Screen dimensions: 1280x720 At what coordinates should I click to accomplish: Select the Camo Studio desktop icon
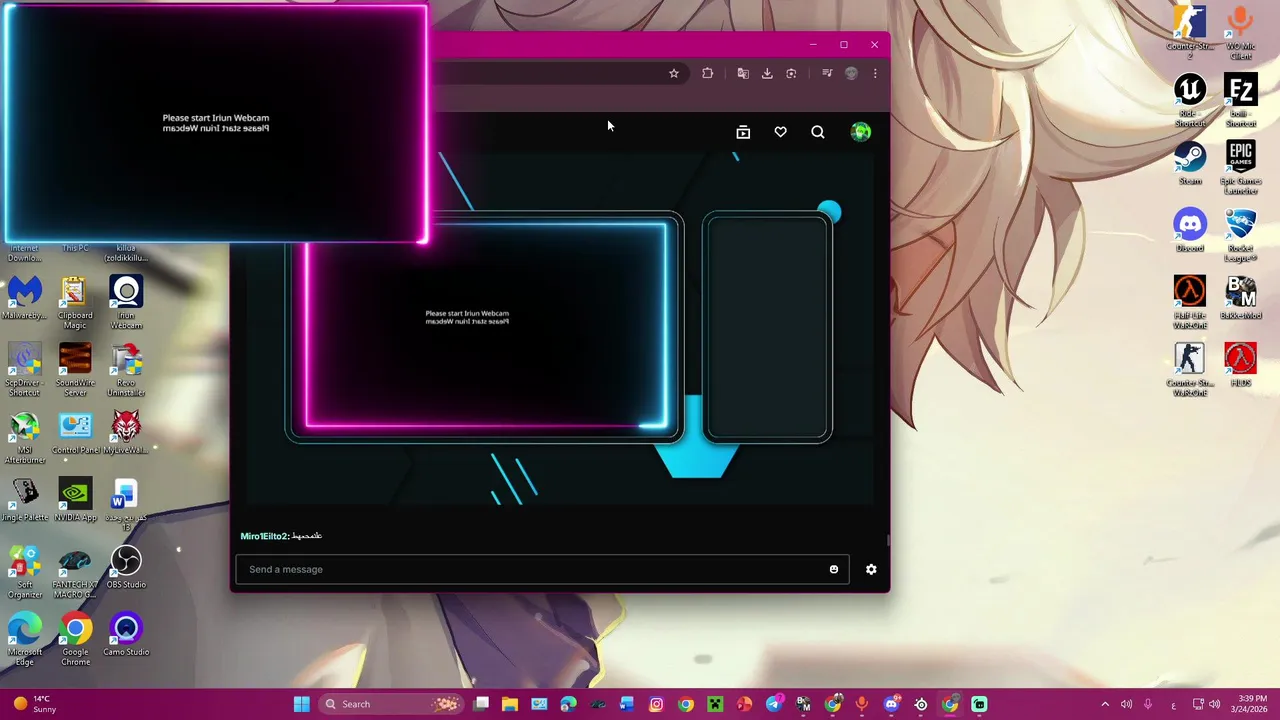[x=126, y=634]
